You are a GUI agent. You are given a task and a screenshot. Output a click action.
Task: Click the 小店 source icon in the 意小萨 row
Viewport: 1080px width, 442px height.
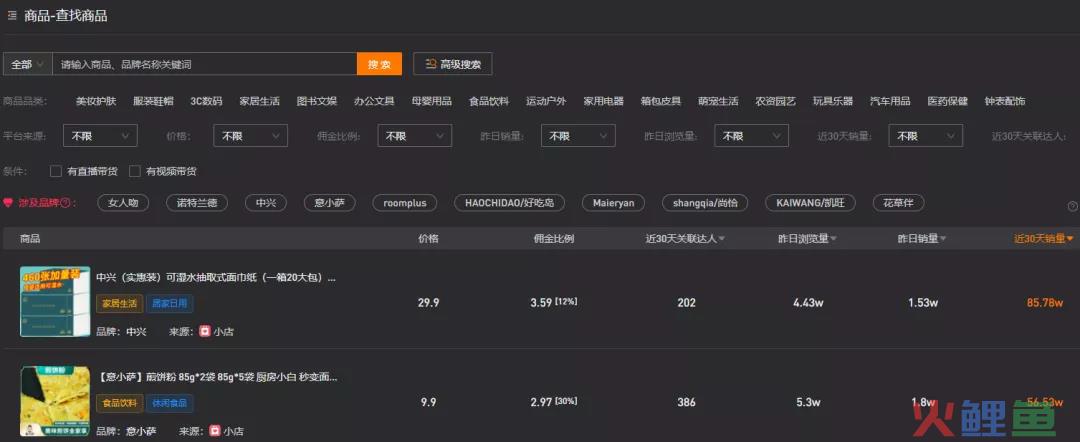214,431
